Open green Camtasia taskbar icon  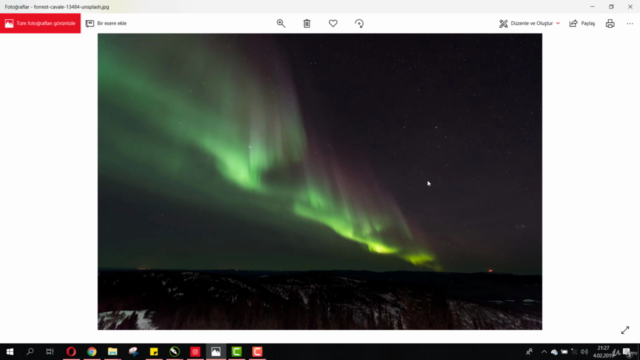coord(237,351)
